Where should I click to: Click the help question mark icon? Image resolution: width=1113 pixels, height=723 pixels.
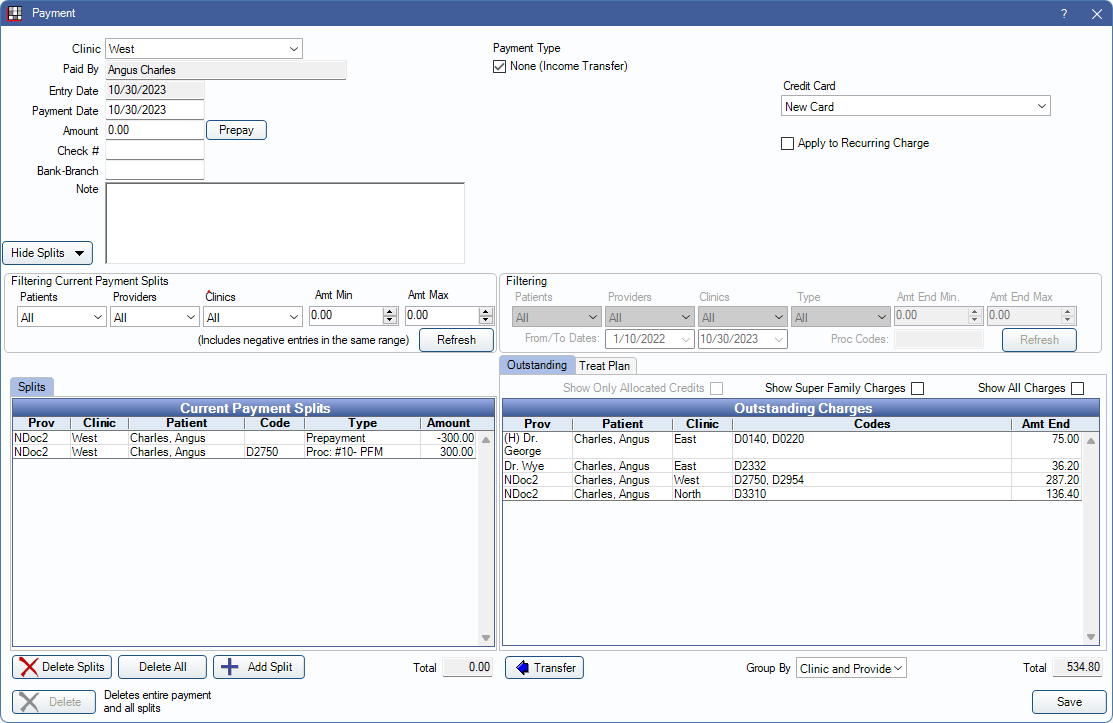point(1064,13)
